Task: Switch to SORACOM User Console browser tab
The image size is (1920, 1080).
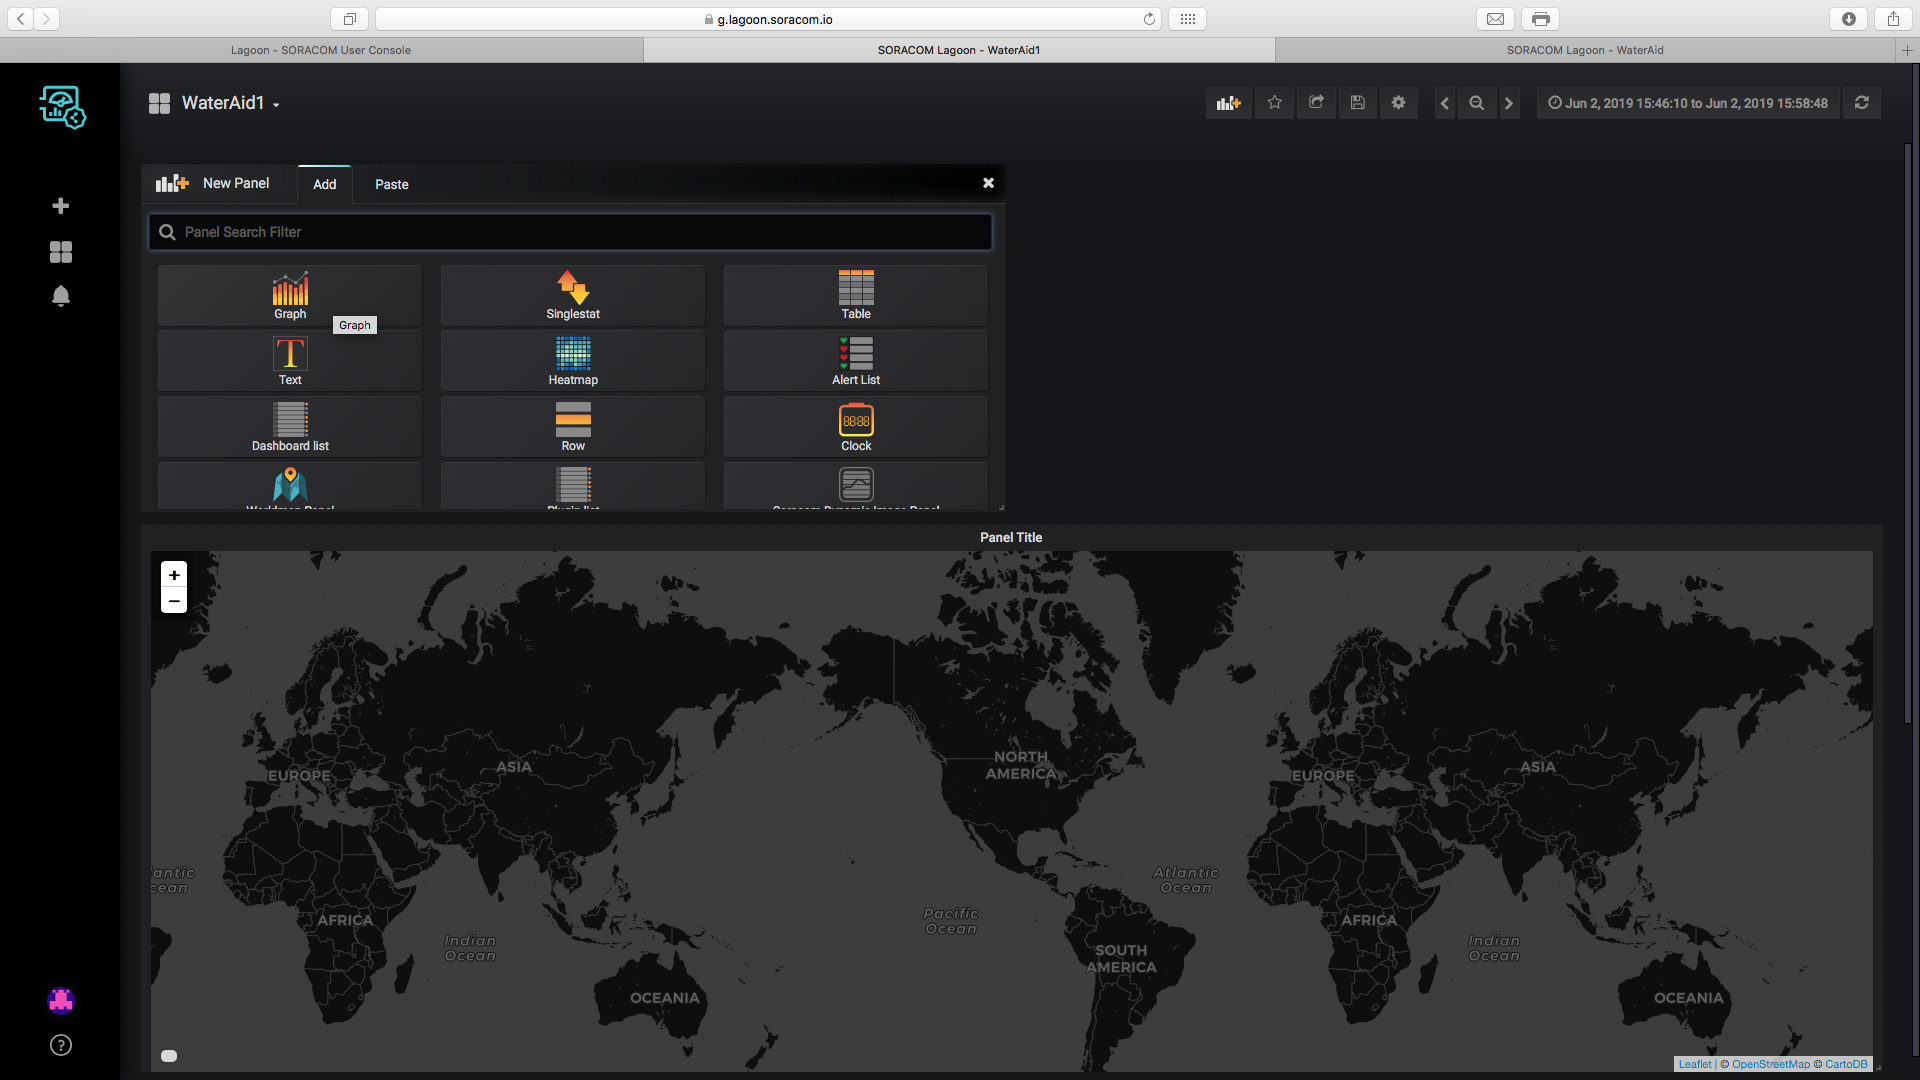Action: [x=321, y=50]
